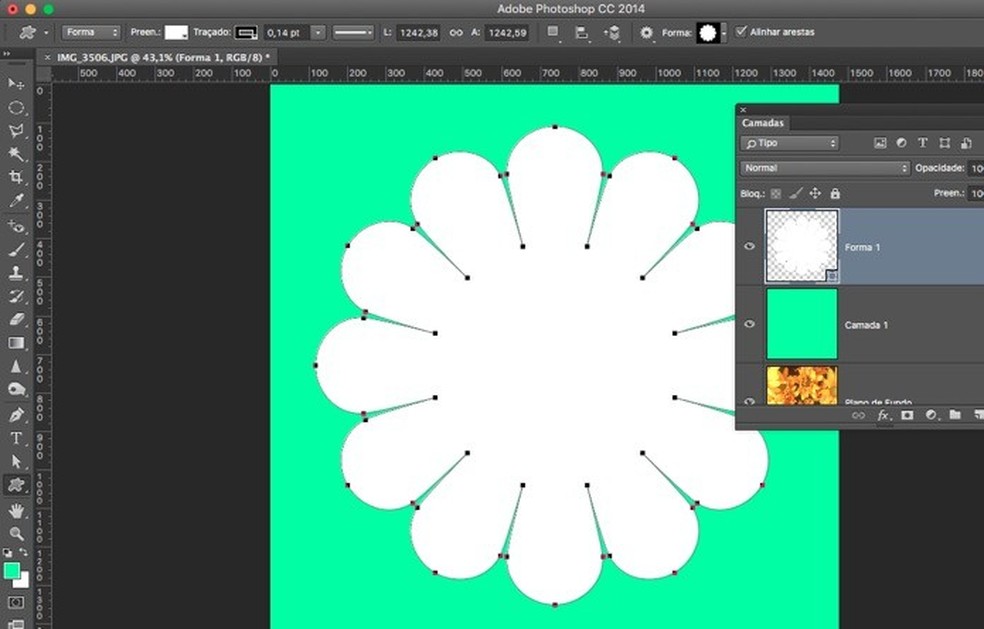Select the Crop tool in the toolbox
The height and width of the screenshot is (629, 984).
pyautogui.click(x=16, y=177)
